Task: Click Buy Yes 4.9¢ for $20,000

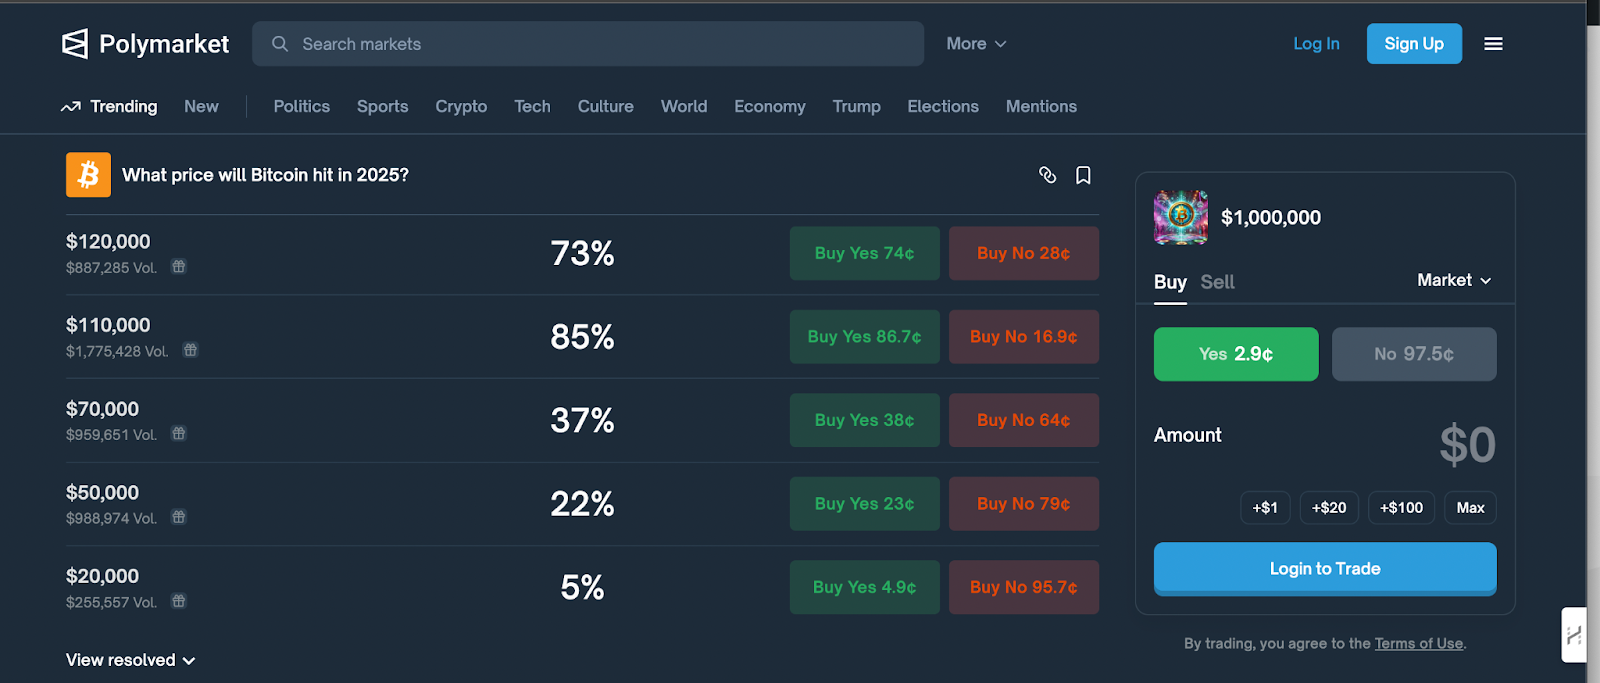Action: pos(865,587)
